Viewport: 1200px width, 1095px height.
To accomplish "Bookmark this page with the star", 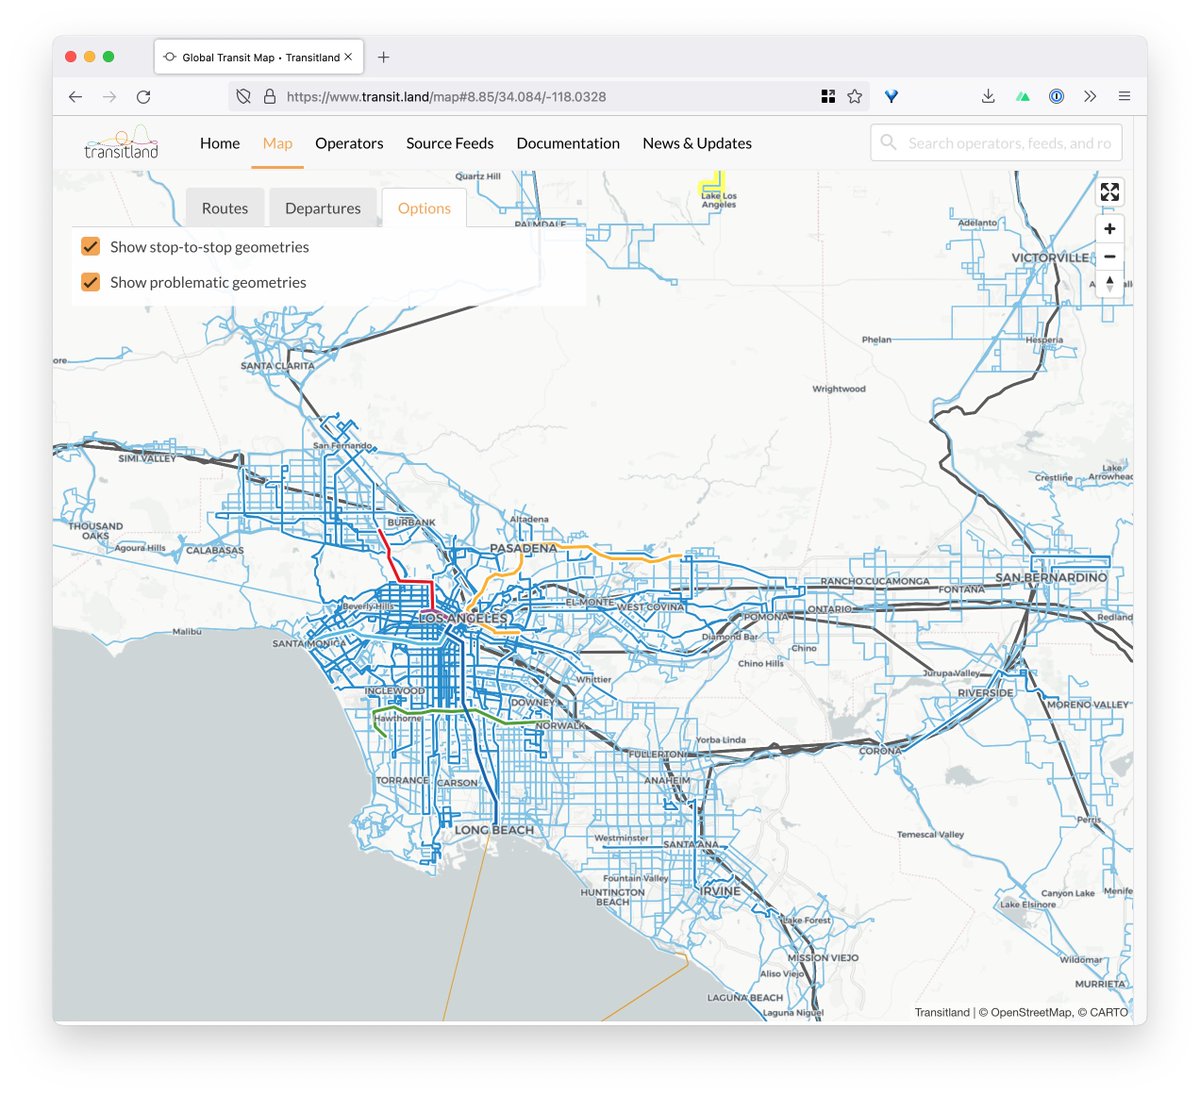I will 854,97.
